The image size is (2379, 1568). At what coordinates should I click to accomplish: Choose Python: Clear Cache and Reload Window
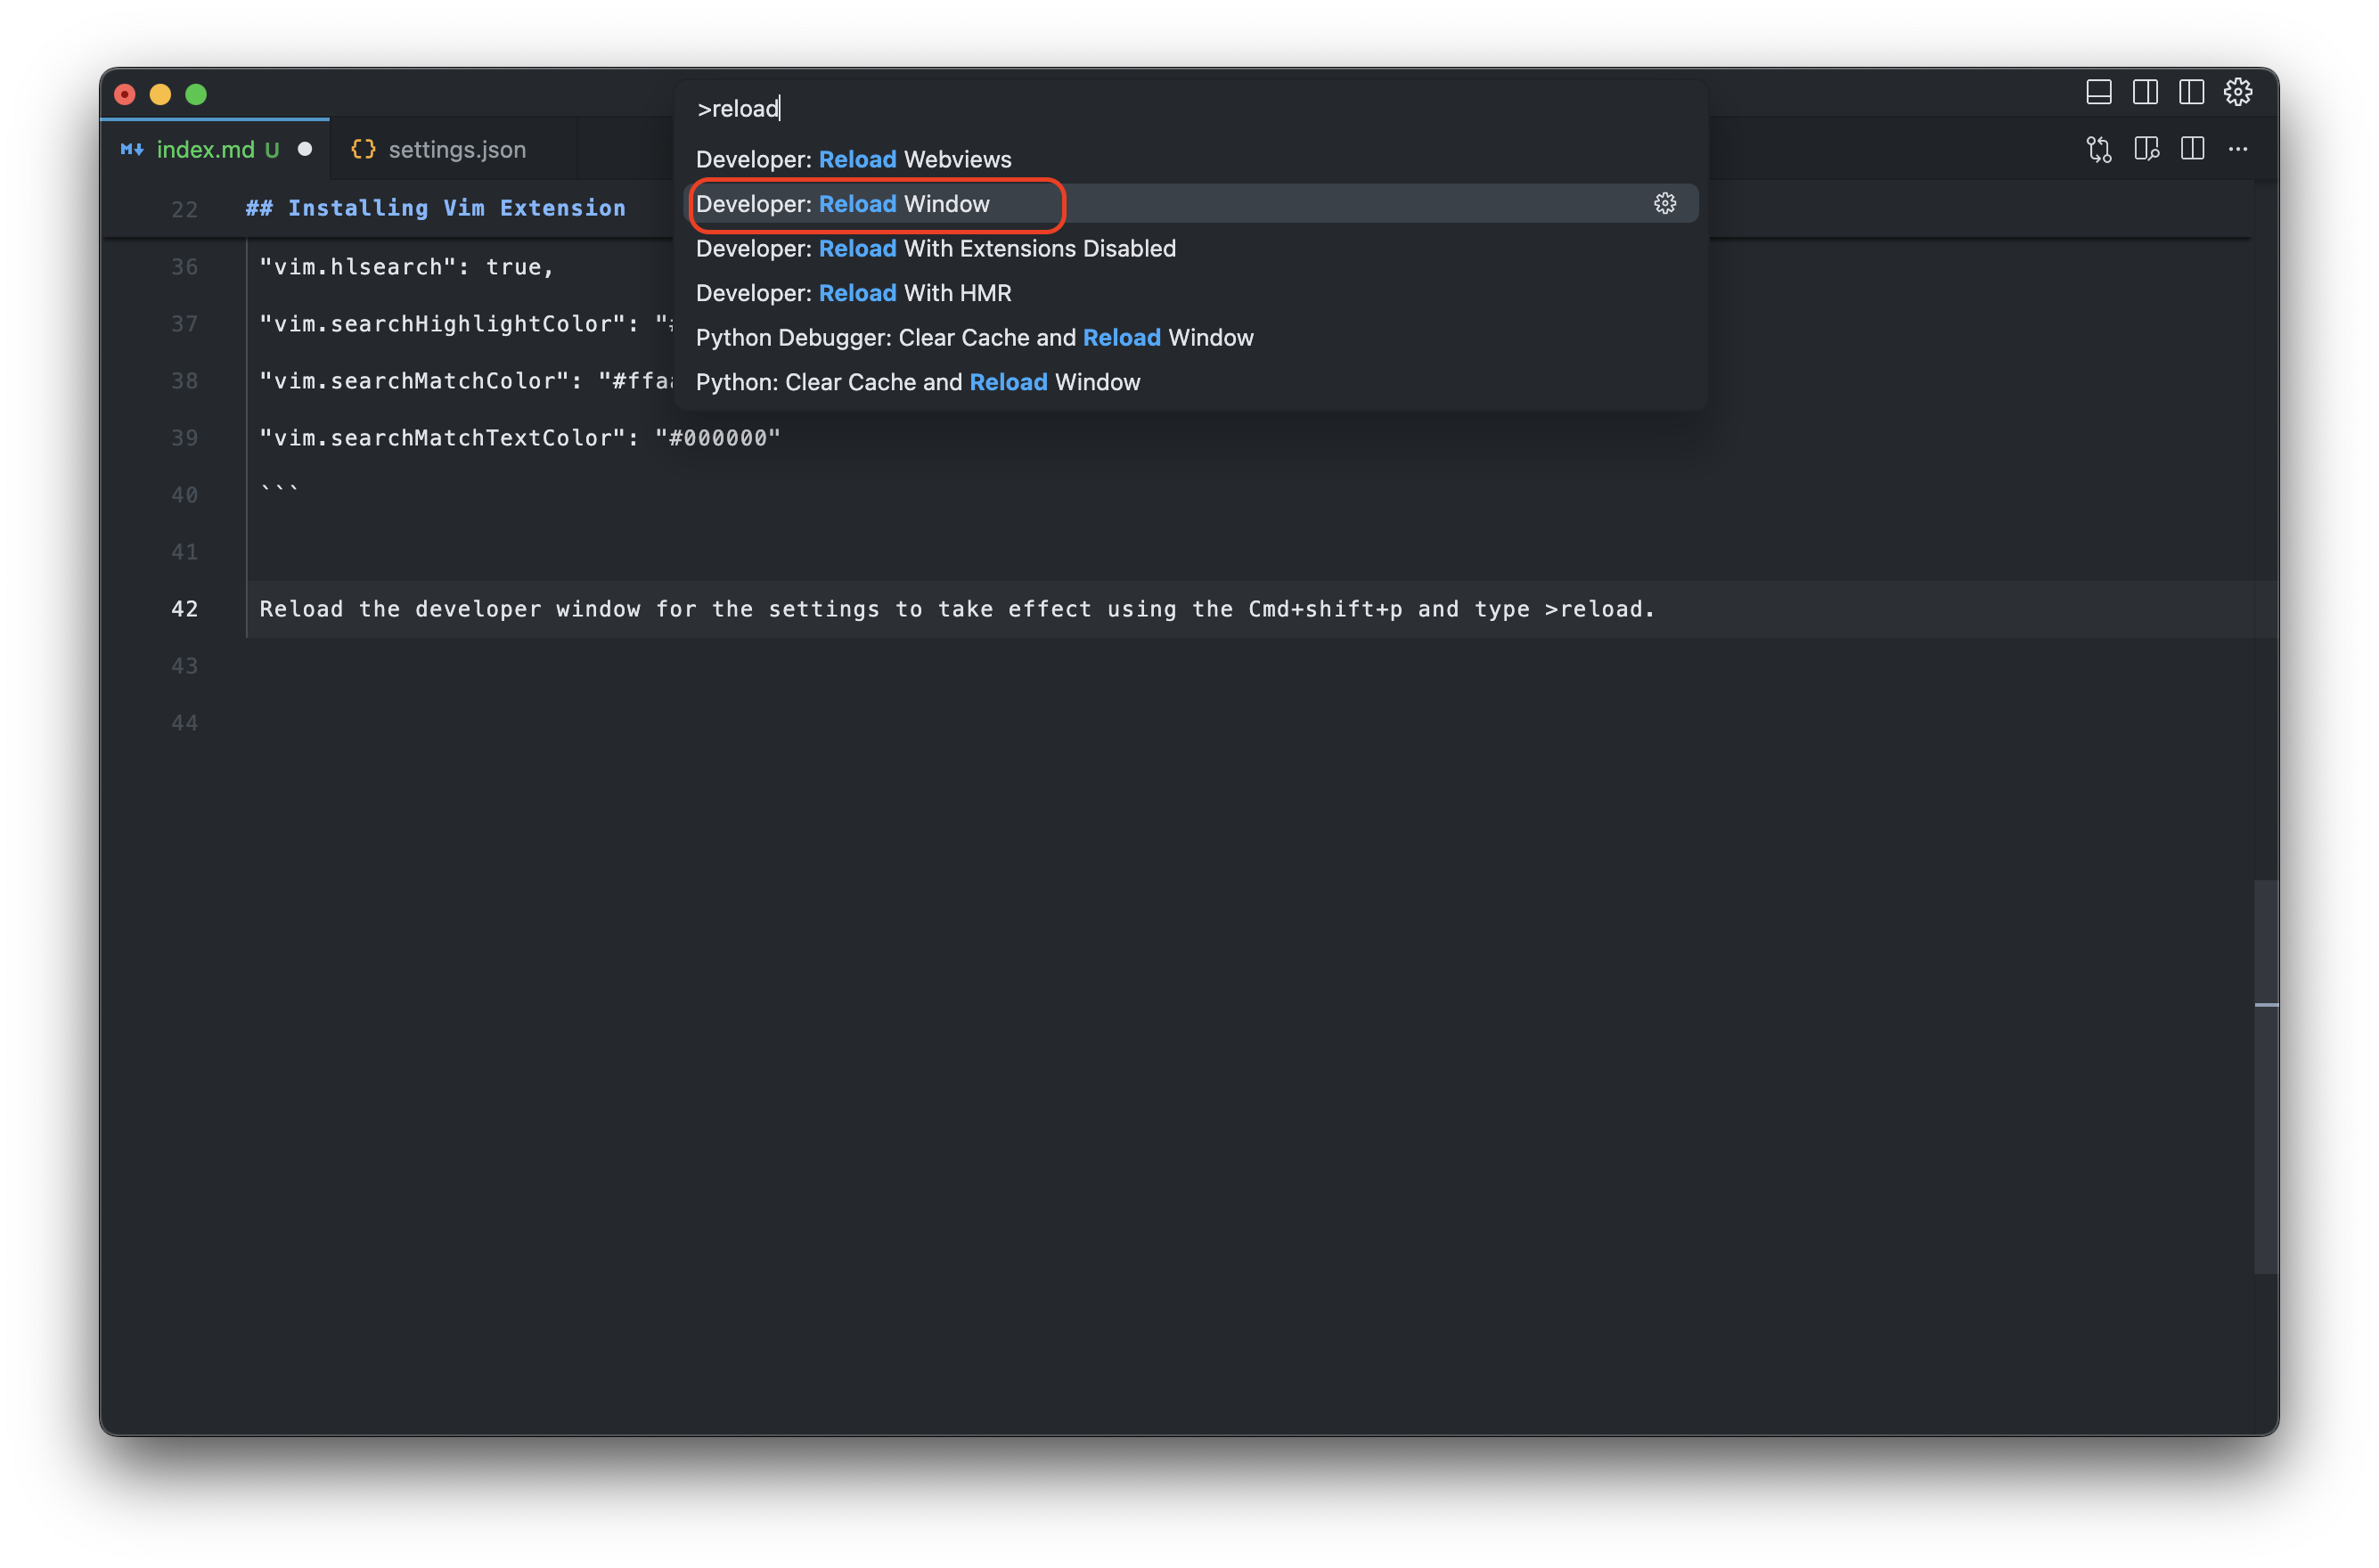tap(1190, 382)
